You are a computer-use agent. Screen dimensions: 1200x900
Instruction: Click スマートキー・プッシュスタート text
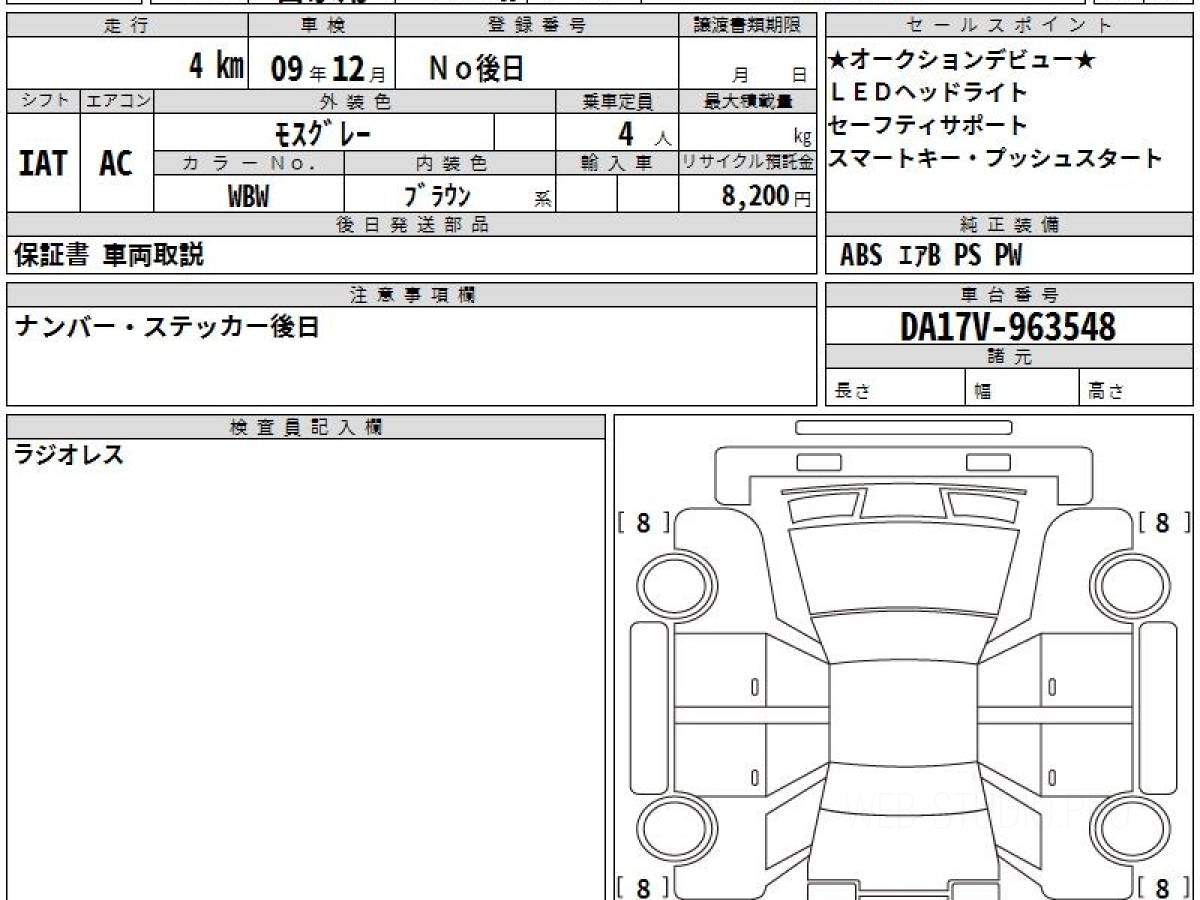(x=996, y=158)
